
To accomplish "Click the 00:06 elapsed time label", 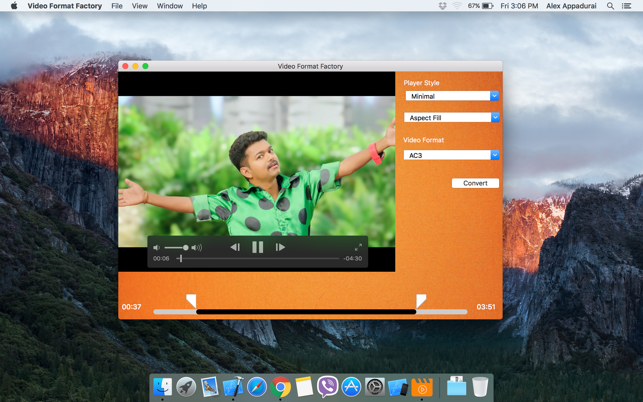I will 161,258.
